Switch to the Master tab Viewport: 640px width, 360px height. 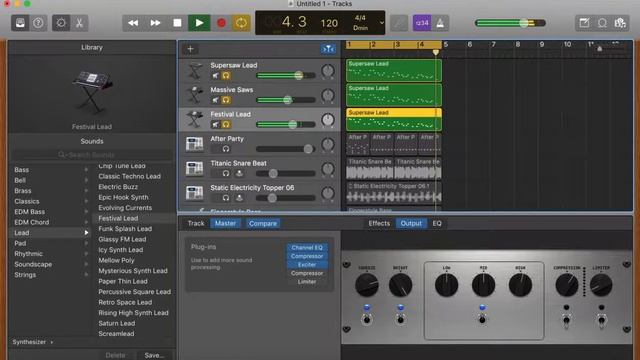tap(225, 223)
